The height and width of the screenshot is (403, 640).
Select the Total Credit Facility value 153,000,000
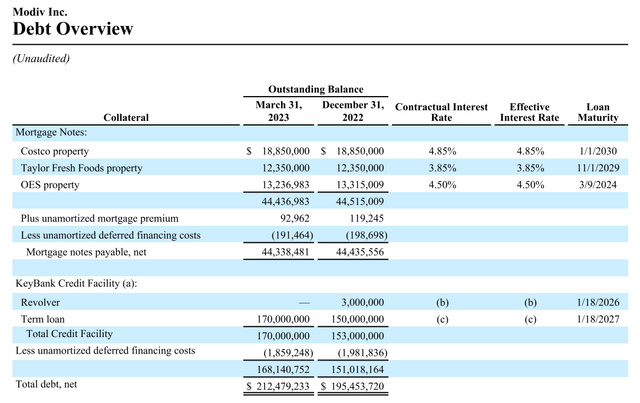[358, 336]
